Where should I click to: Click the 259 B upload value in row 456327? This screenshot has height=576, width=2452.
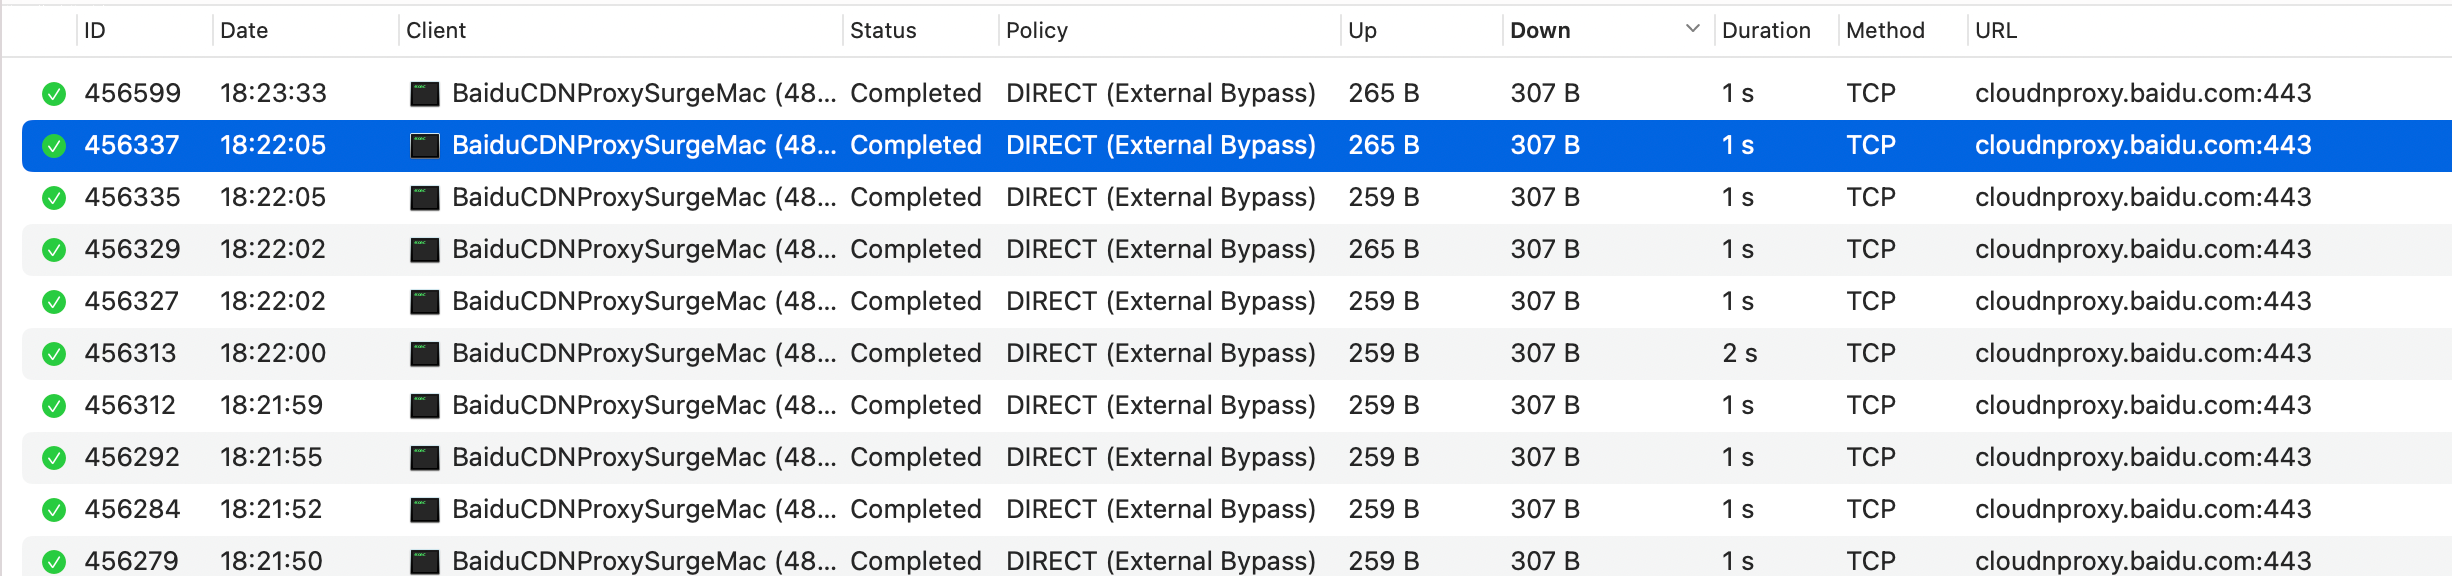pos(1384,301)
